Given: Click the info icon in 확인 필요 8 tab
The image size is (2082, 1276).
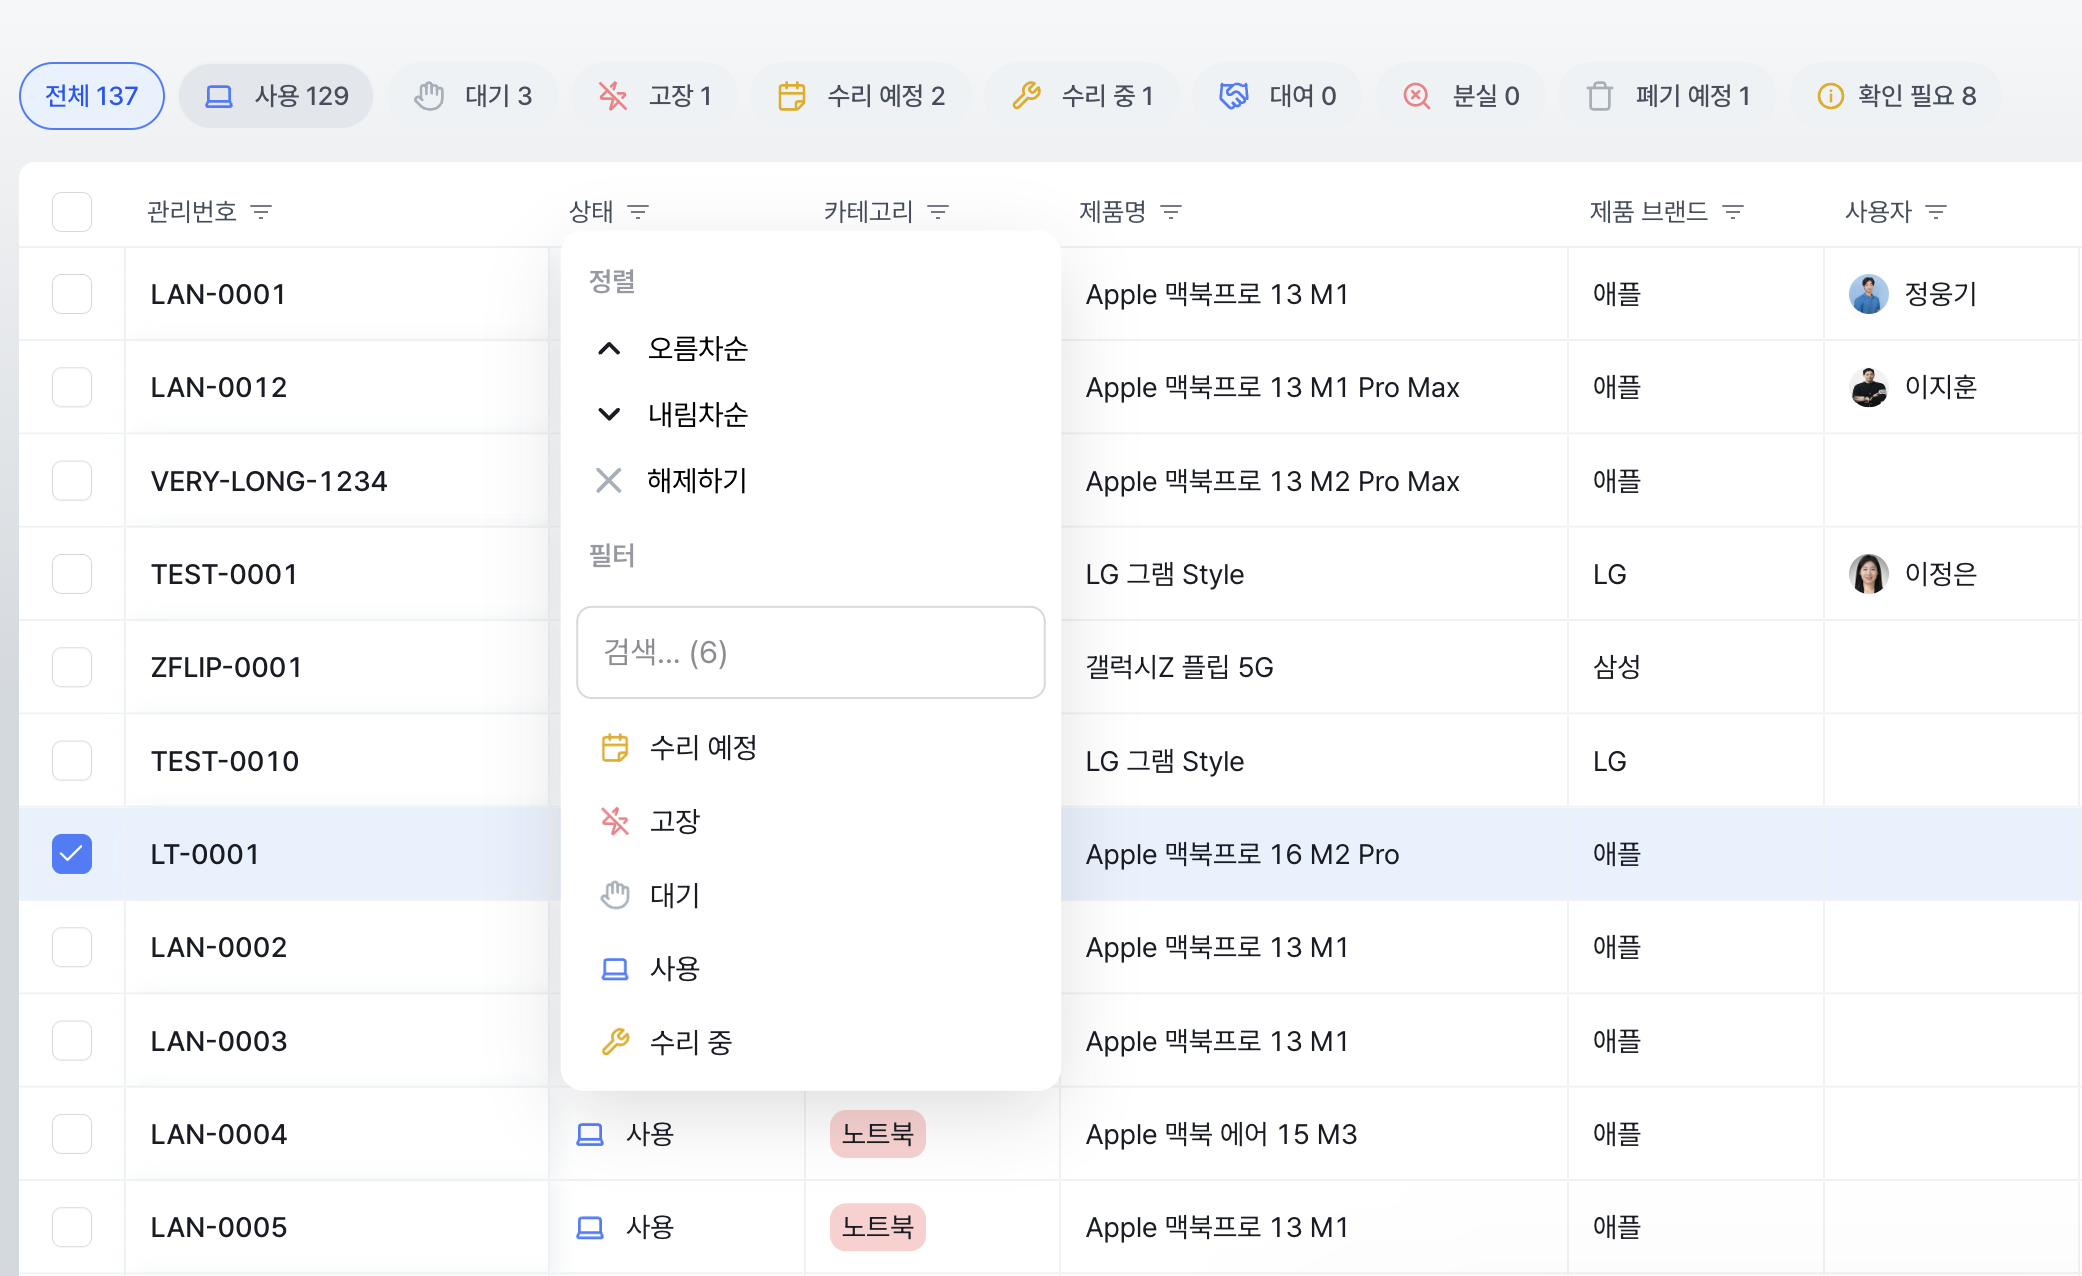Looking at the screenshot, I should (1829, 96).
